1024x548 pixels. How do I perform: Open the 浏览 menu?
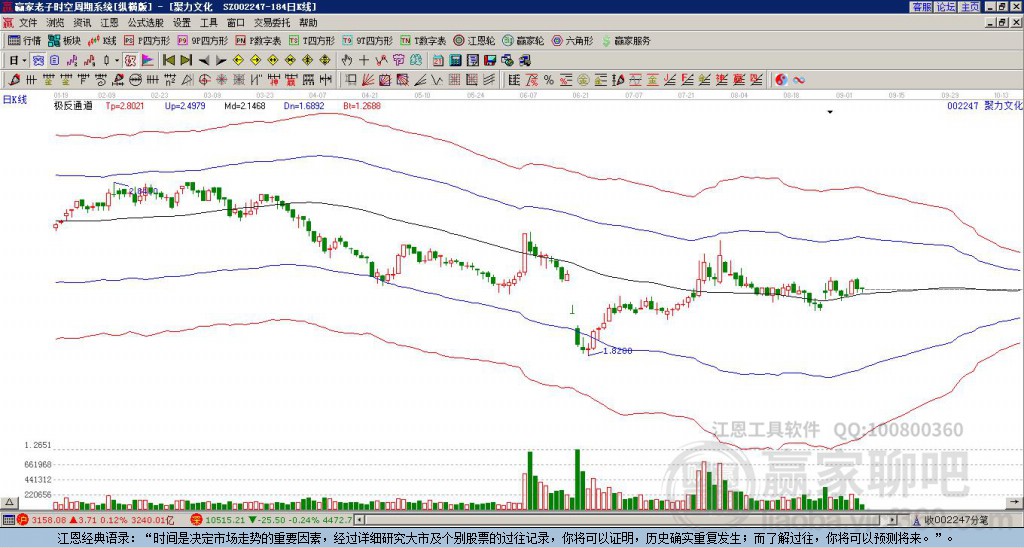56,23
